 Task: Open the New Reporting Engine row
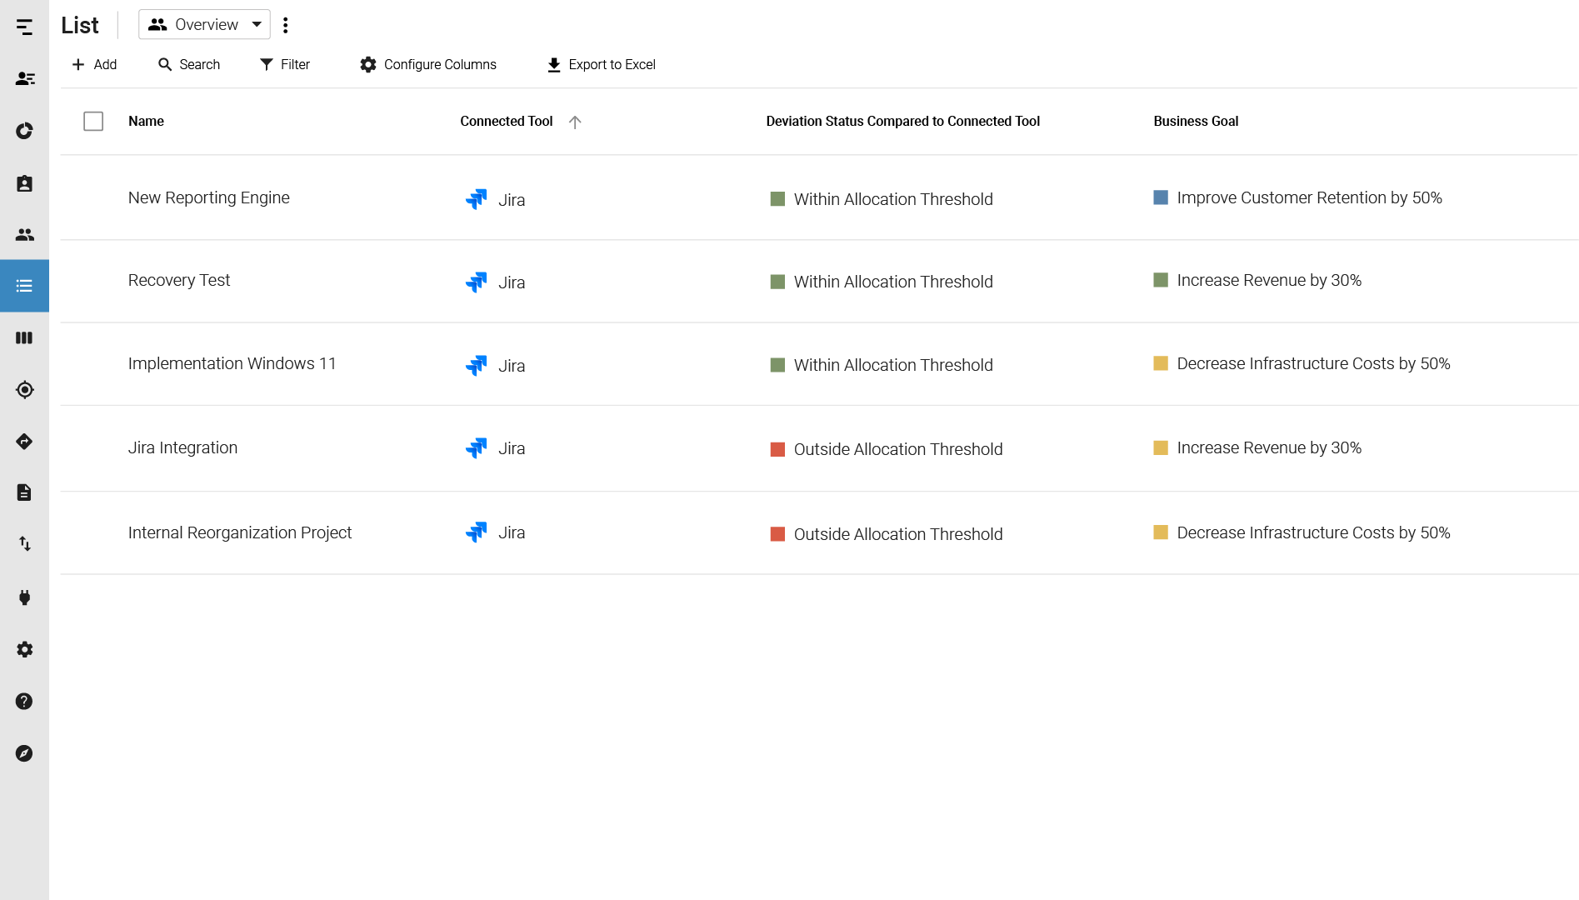coord(209,198)
